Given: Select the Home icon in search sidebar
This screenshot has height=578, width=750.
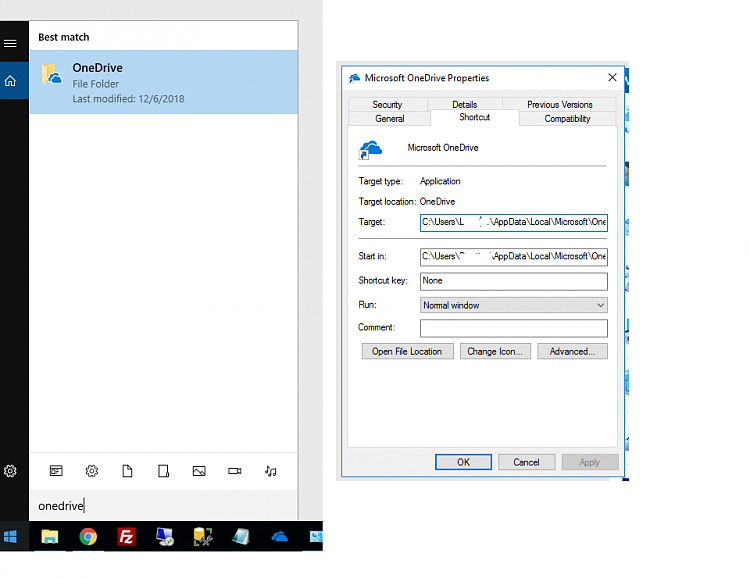Looking at the screenshot, I should tap(10, 81).
